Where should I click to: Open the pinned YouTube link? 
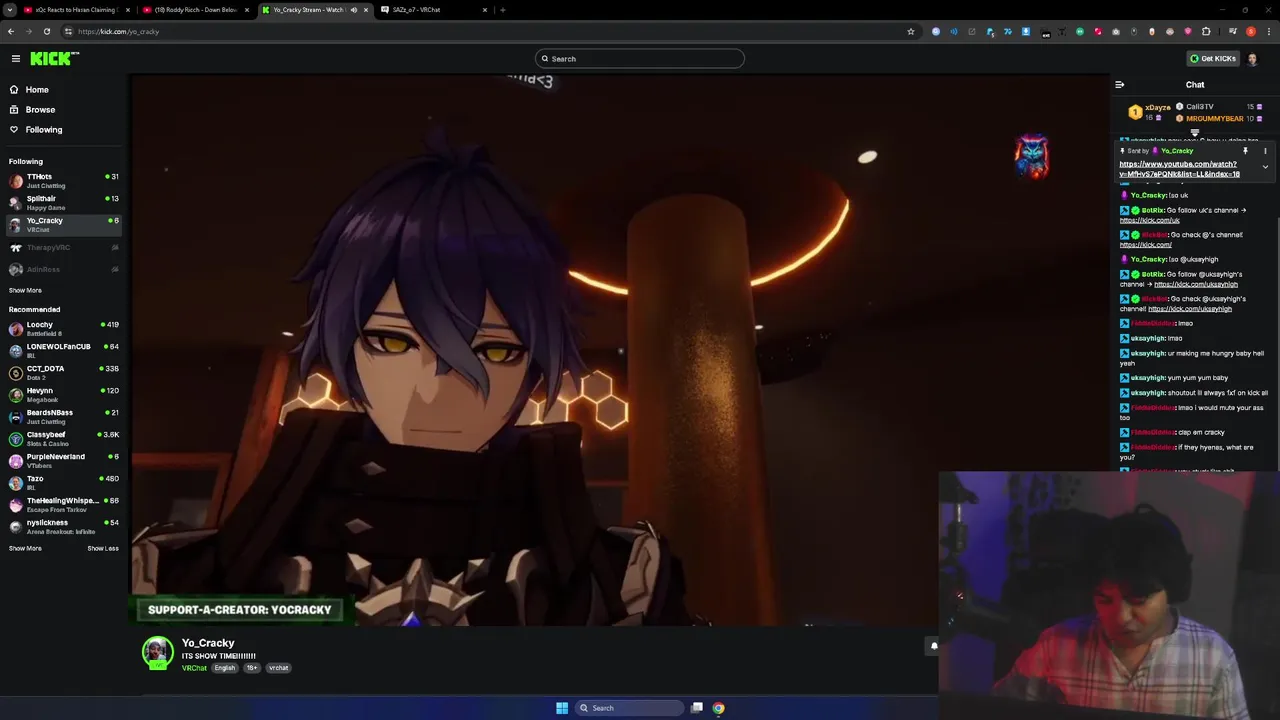(1180, 169)
